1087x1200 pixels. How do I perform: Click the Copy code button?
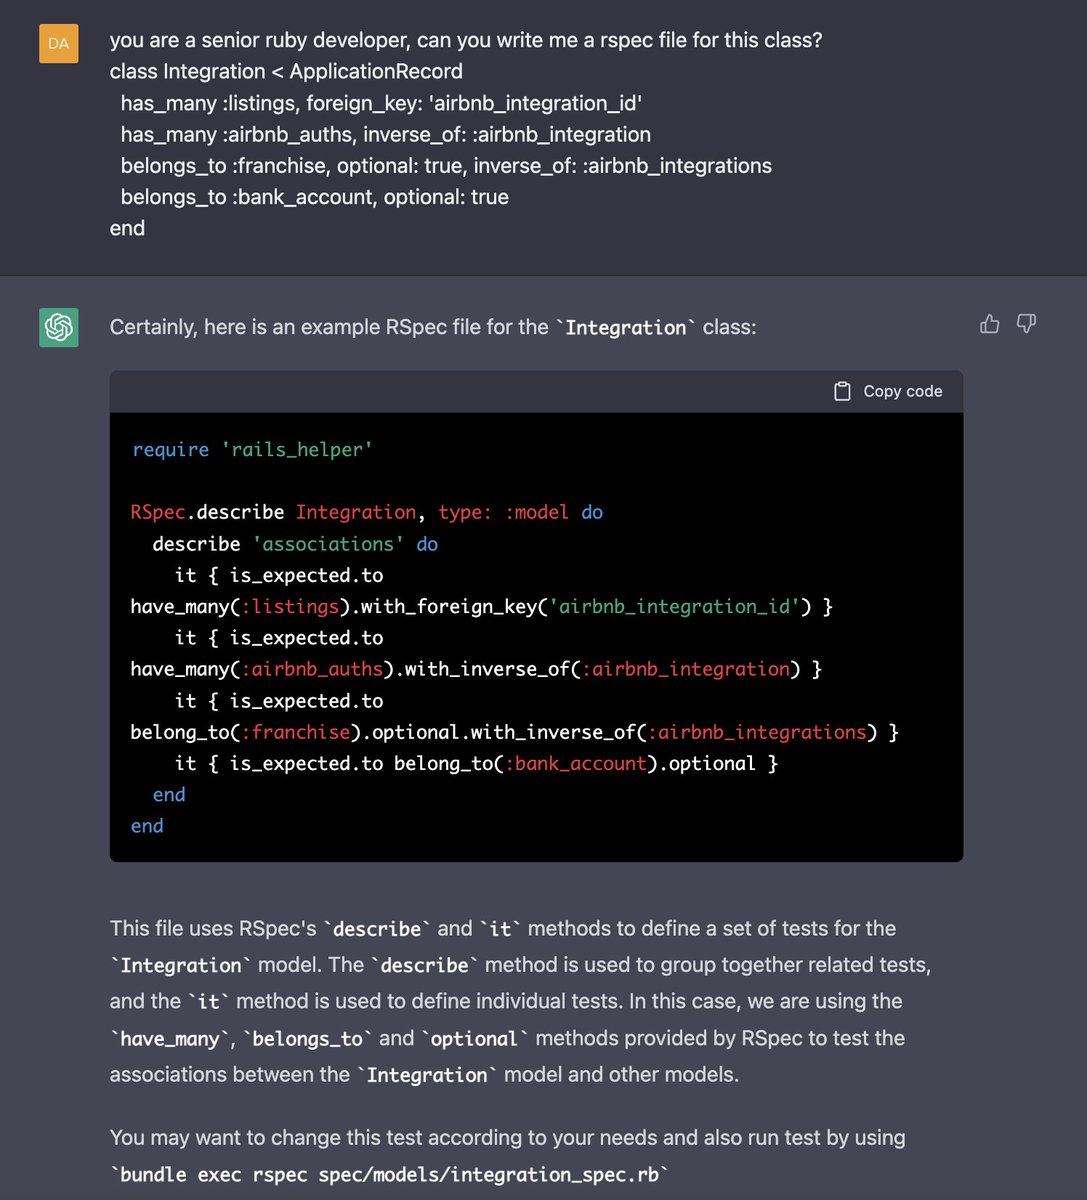(886, 391)
